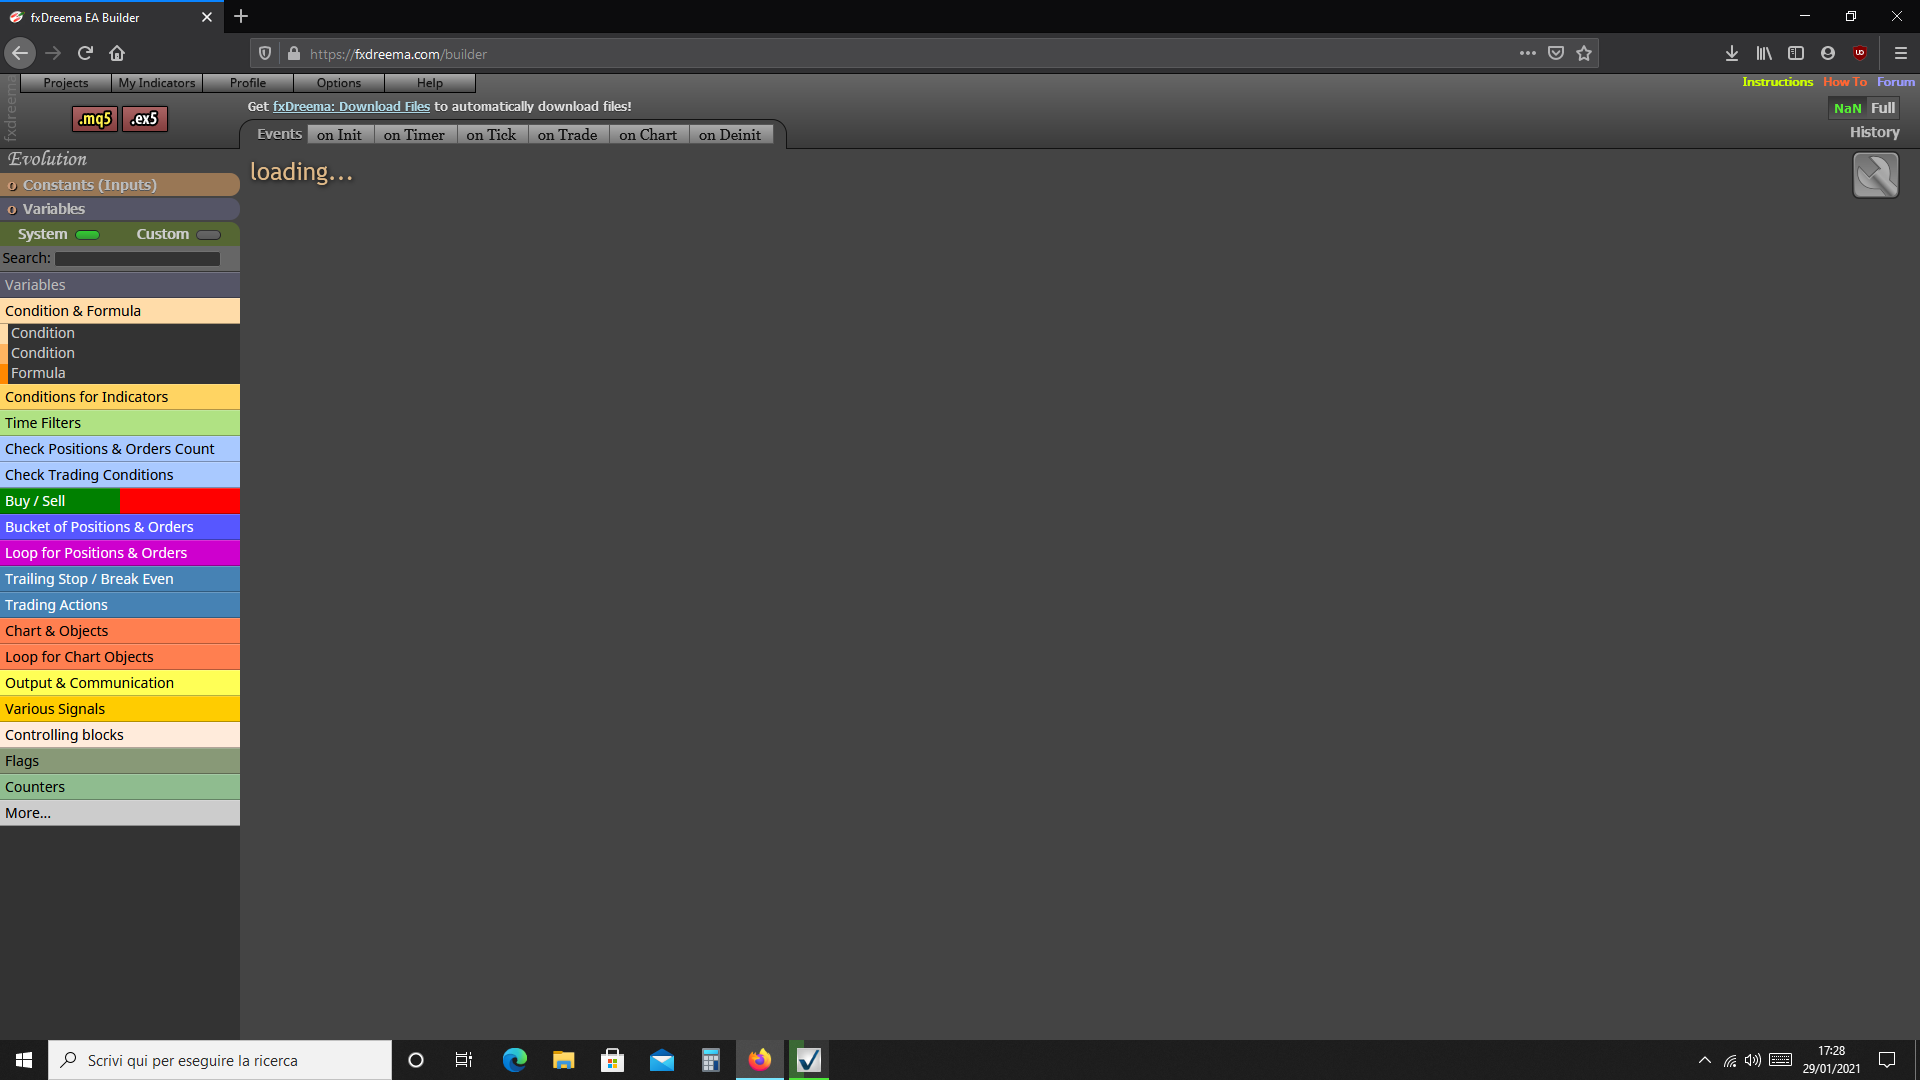Open Firefox hamburger menu
1920x1080 pixels.
[1901, 54]
